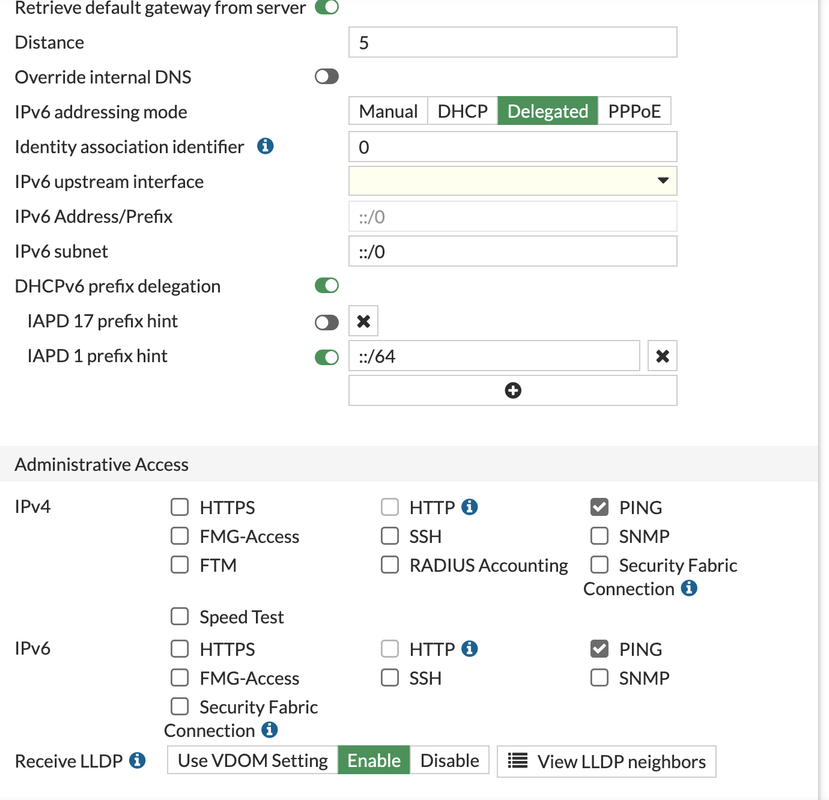
Task: Open the IPv6 upstream interface dropdown
Action: point(512,181)
